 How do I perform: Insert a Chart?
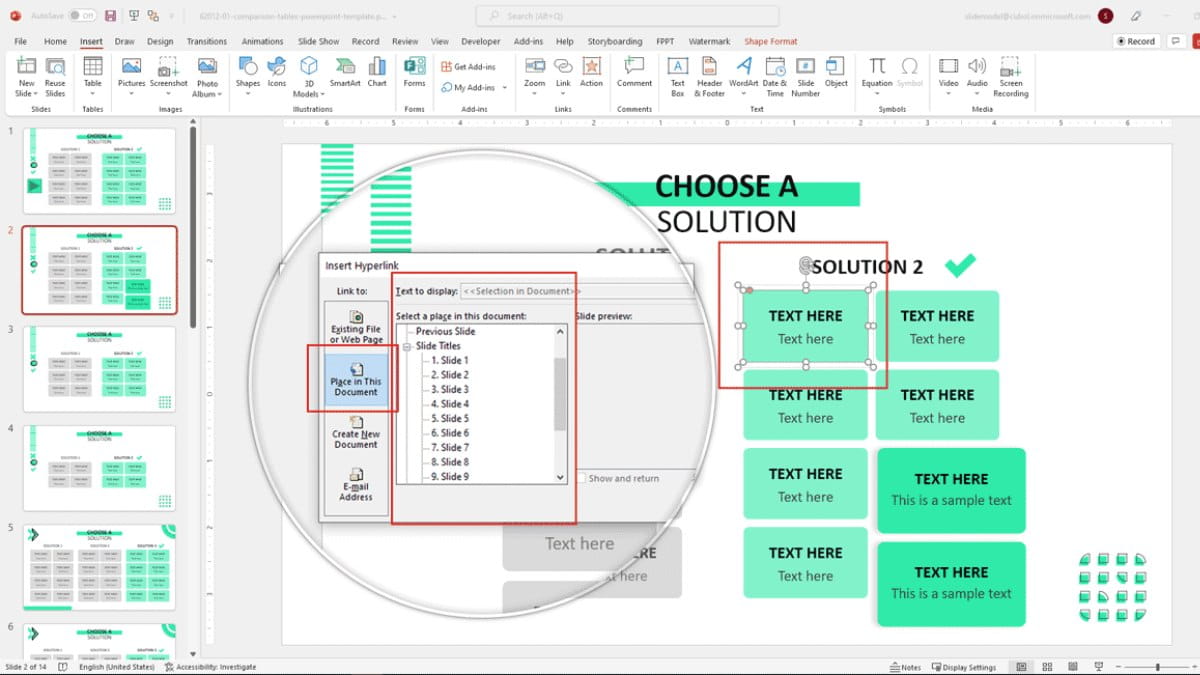[x=377, y=70]
